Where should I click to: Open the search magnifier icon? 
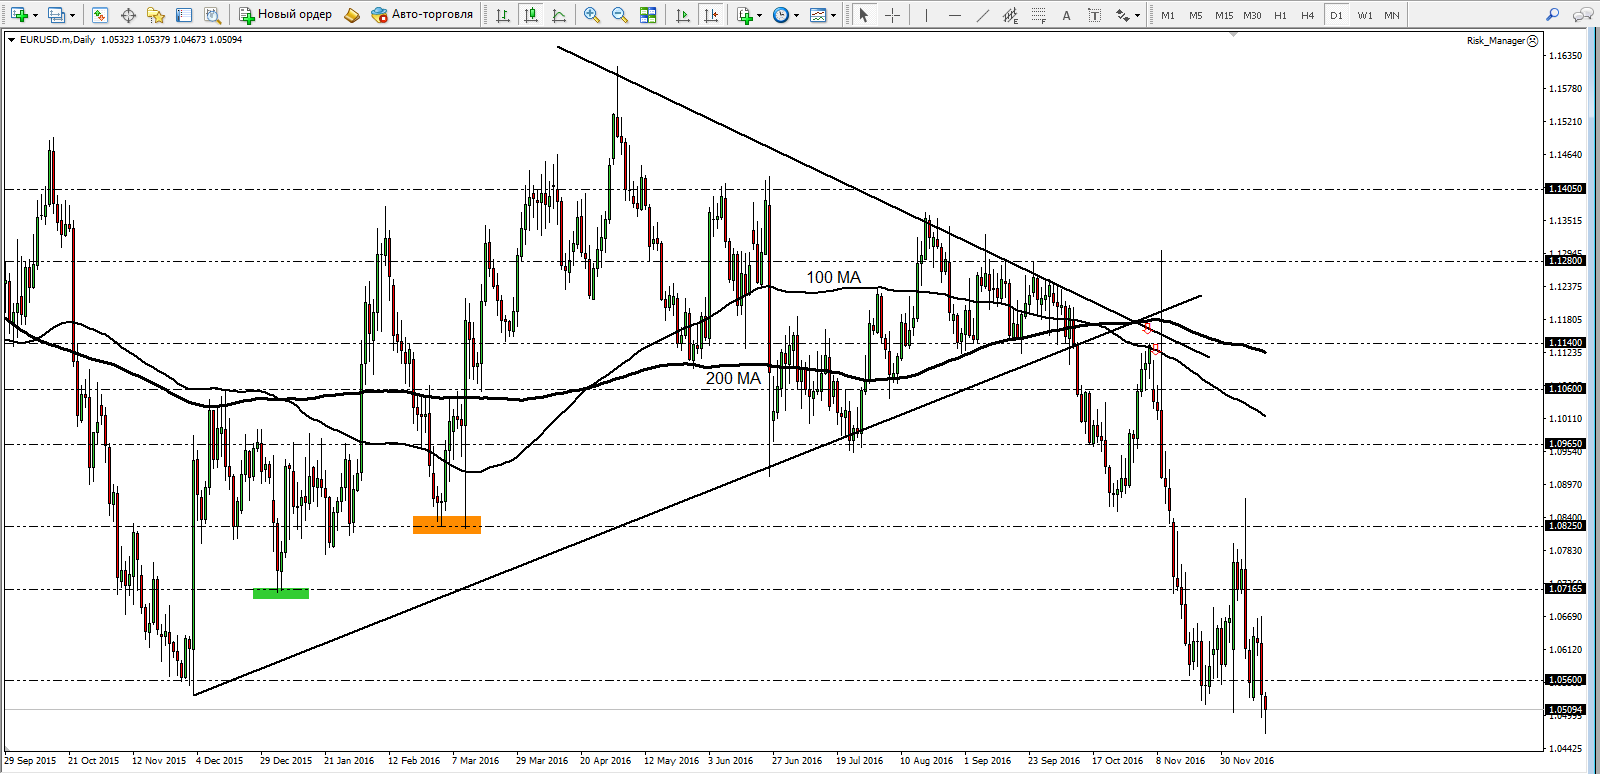click(x=1553, y=15)
